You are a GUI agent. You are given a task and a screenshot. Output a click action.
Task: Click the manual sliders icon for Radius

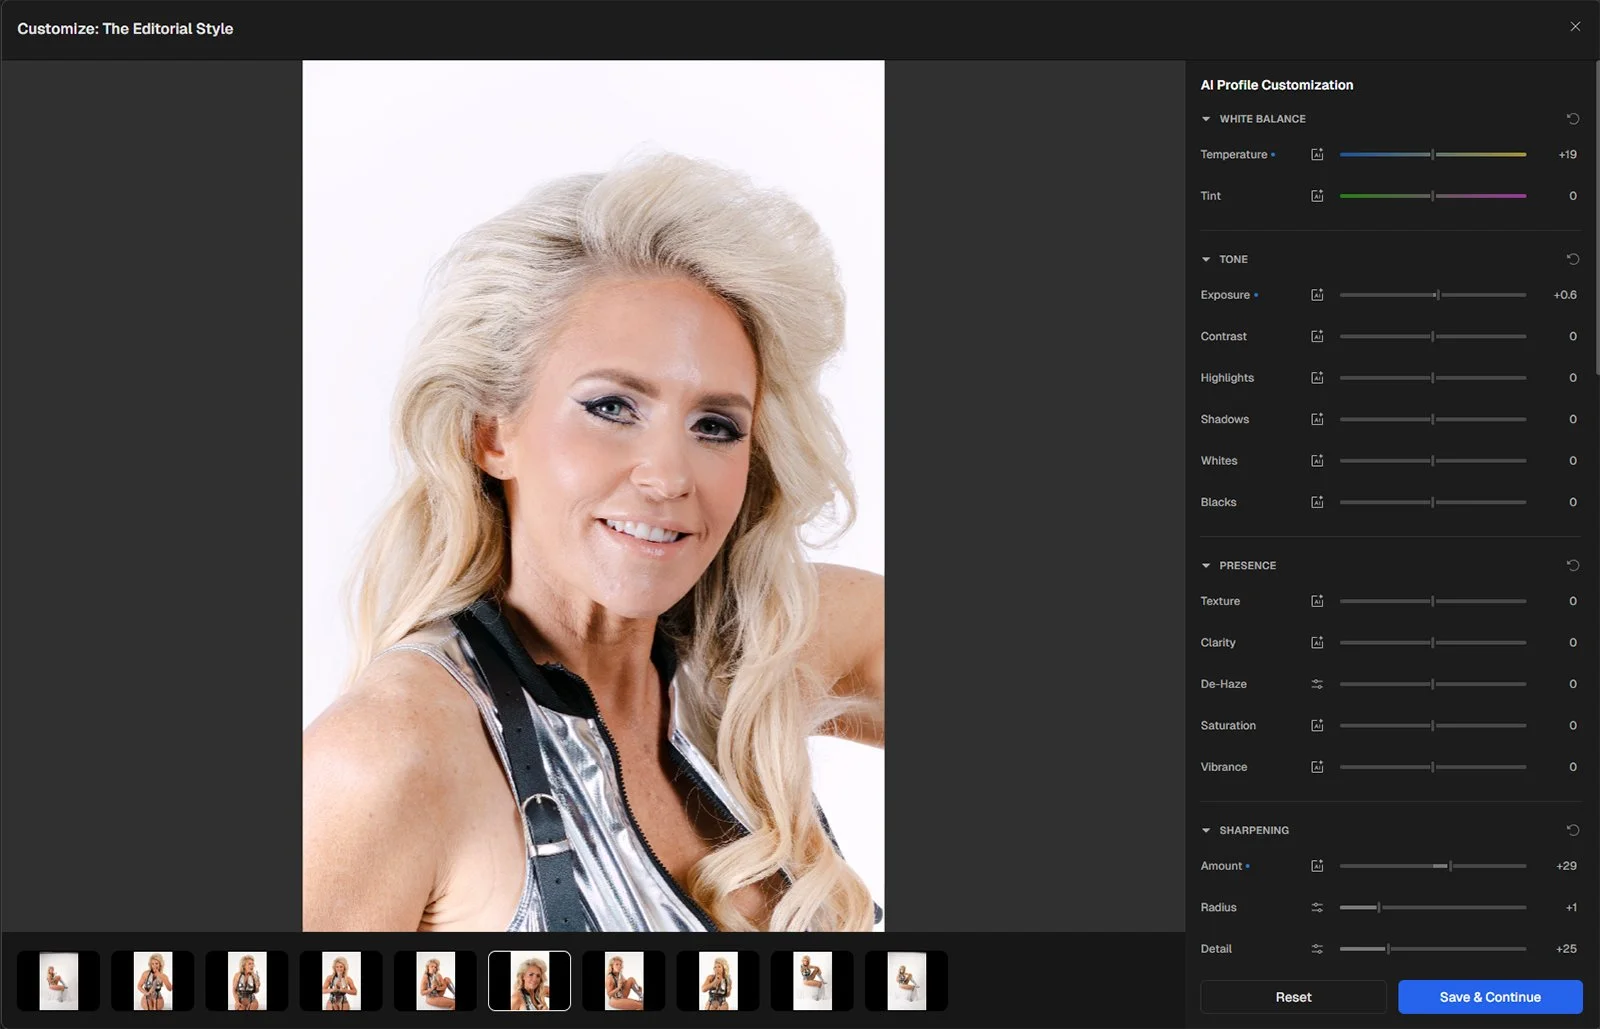tap(1317, 908)
